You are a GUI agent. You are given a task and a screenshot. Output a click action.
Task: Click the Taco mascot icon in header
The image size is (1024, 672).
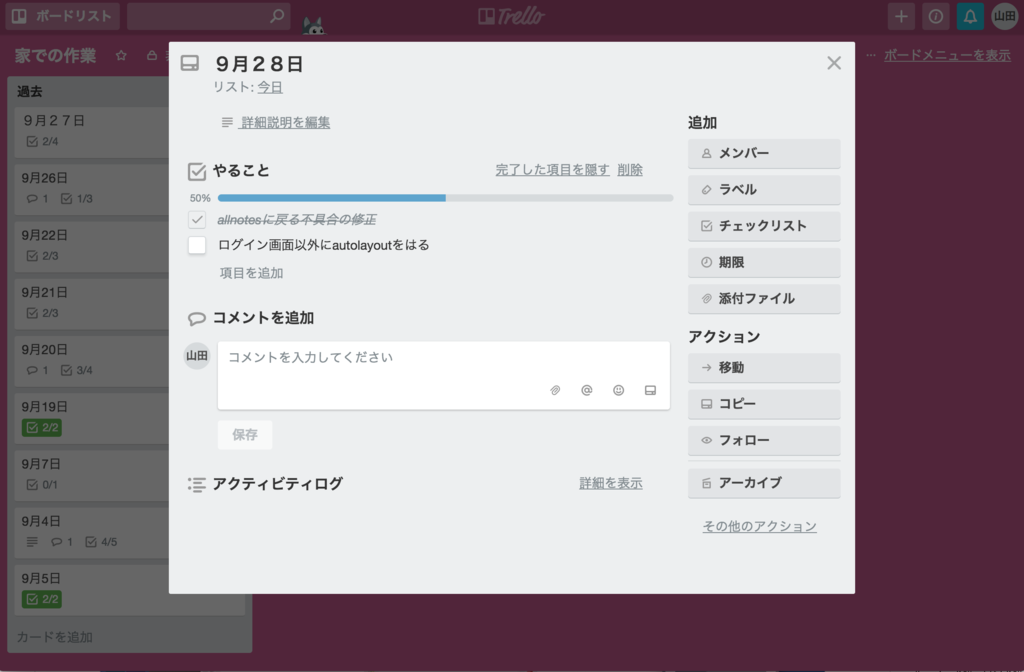click(313, 26)
